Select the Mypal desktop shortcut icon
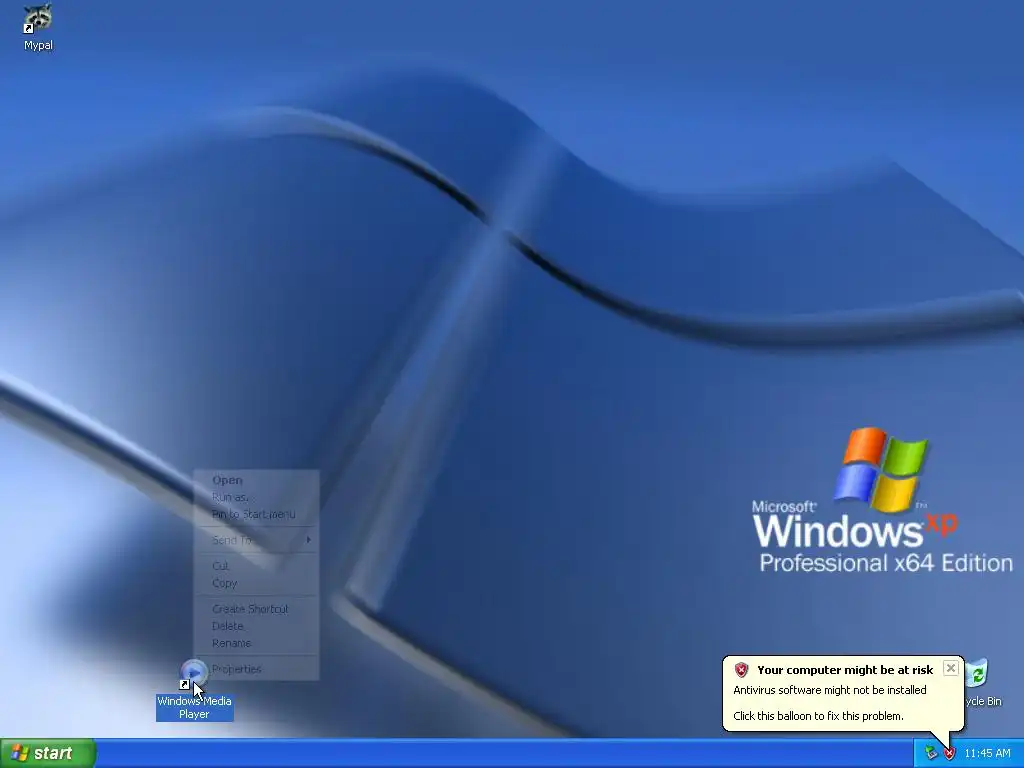The image size is (1024, 768). (38, 19)
